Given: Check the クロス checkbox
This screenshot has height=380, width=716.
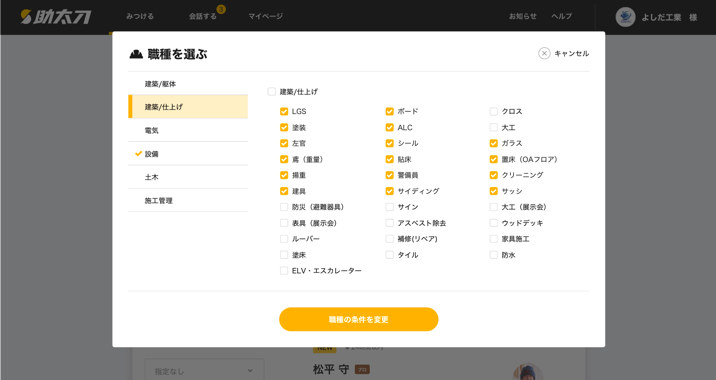Looking at the screenshot, I should (x=494, y=111).
